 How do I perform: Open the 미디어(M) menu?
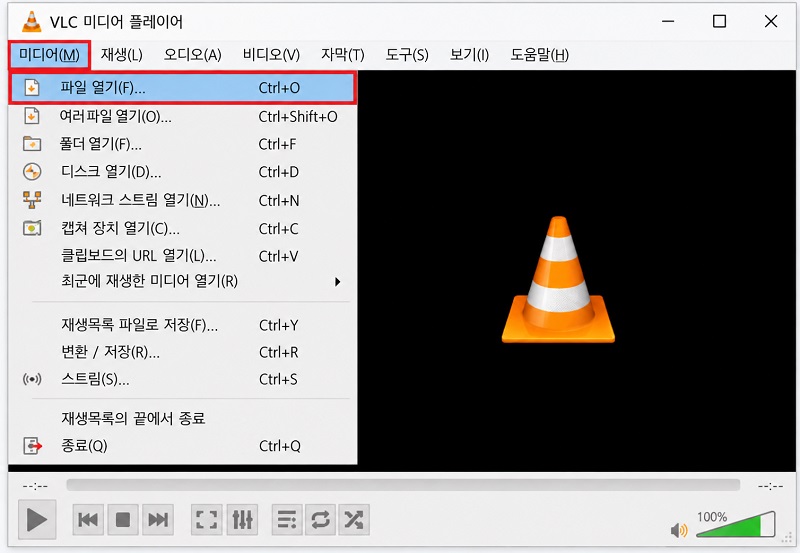[49, 55]
